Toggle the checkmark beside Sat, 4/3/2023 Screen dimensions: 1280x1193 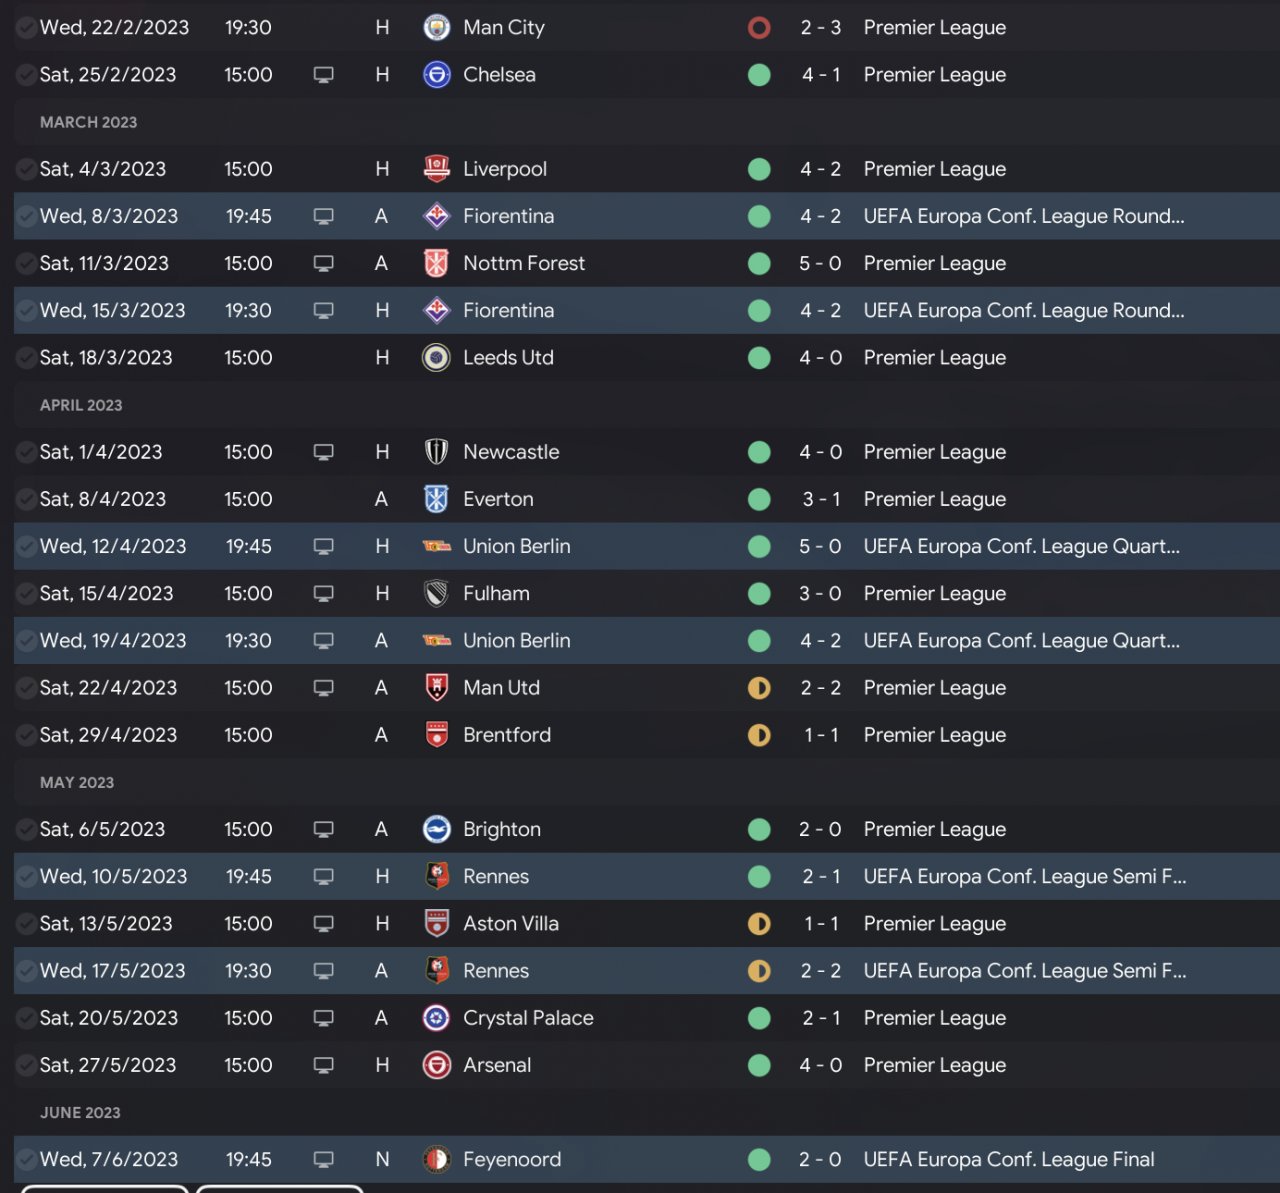26,169
